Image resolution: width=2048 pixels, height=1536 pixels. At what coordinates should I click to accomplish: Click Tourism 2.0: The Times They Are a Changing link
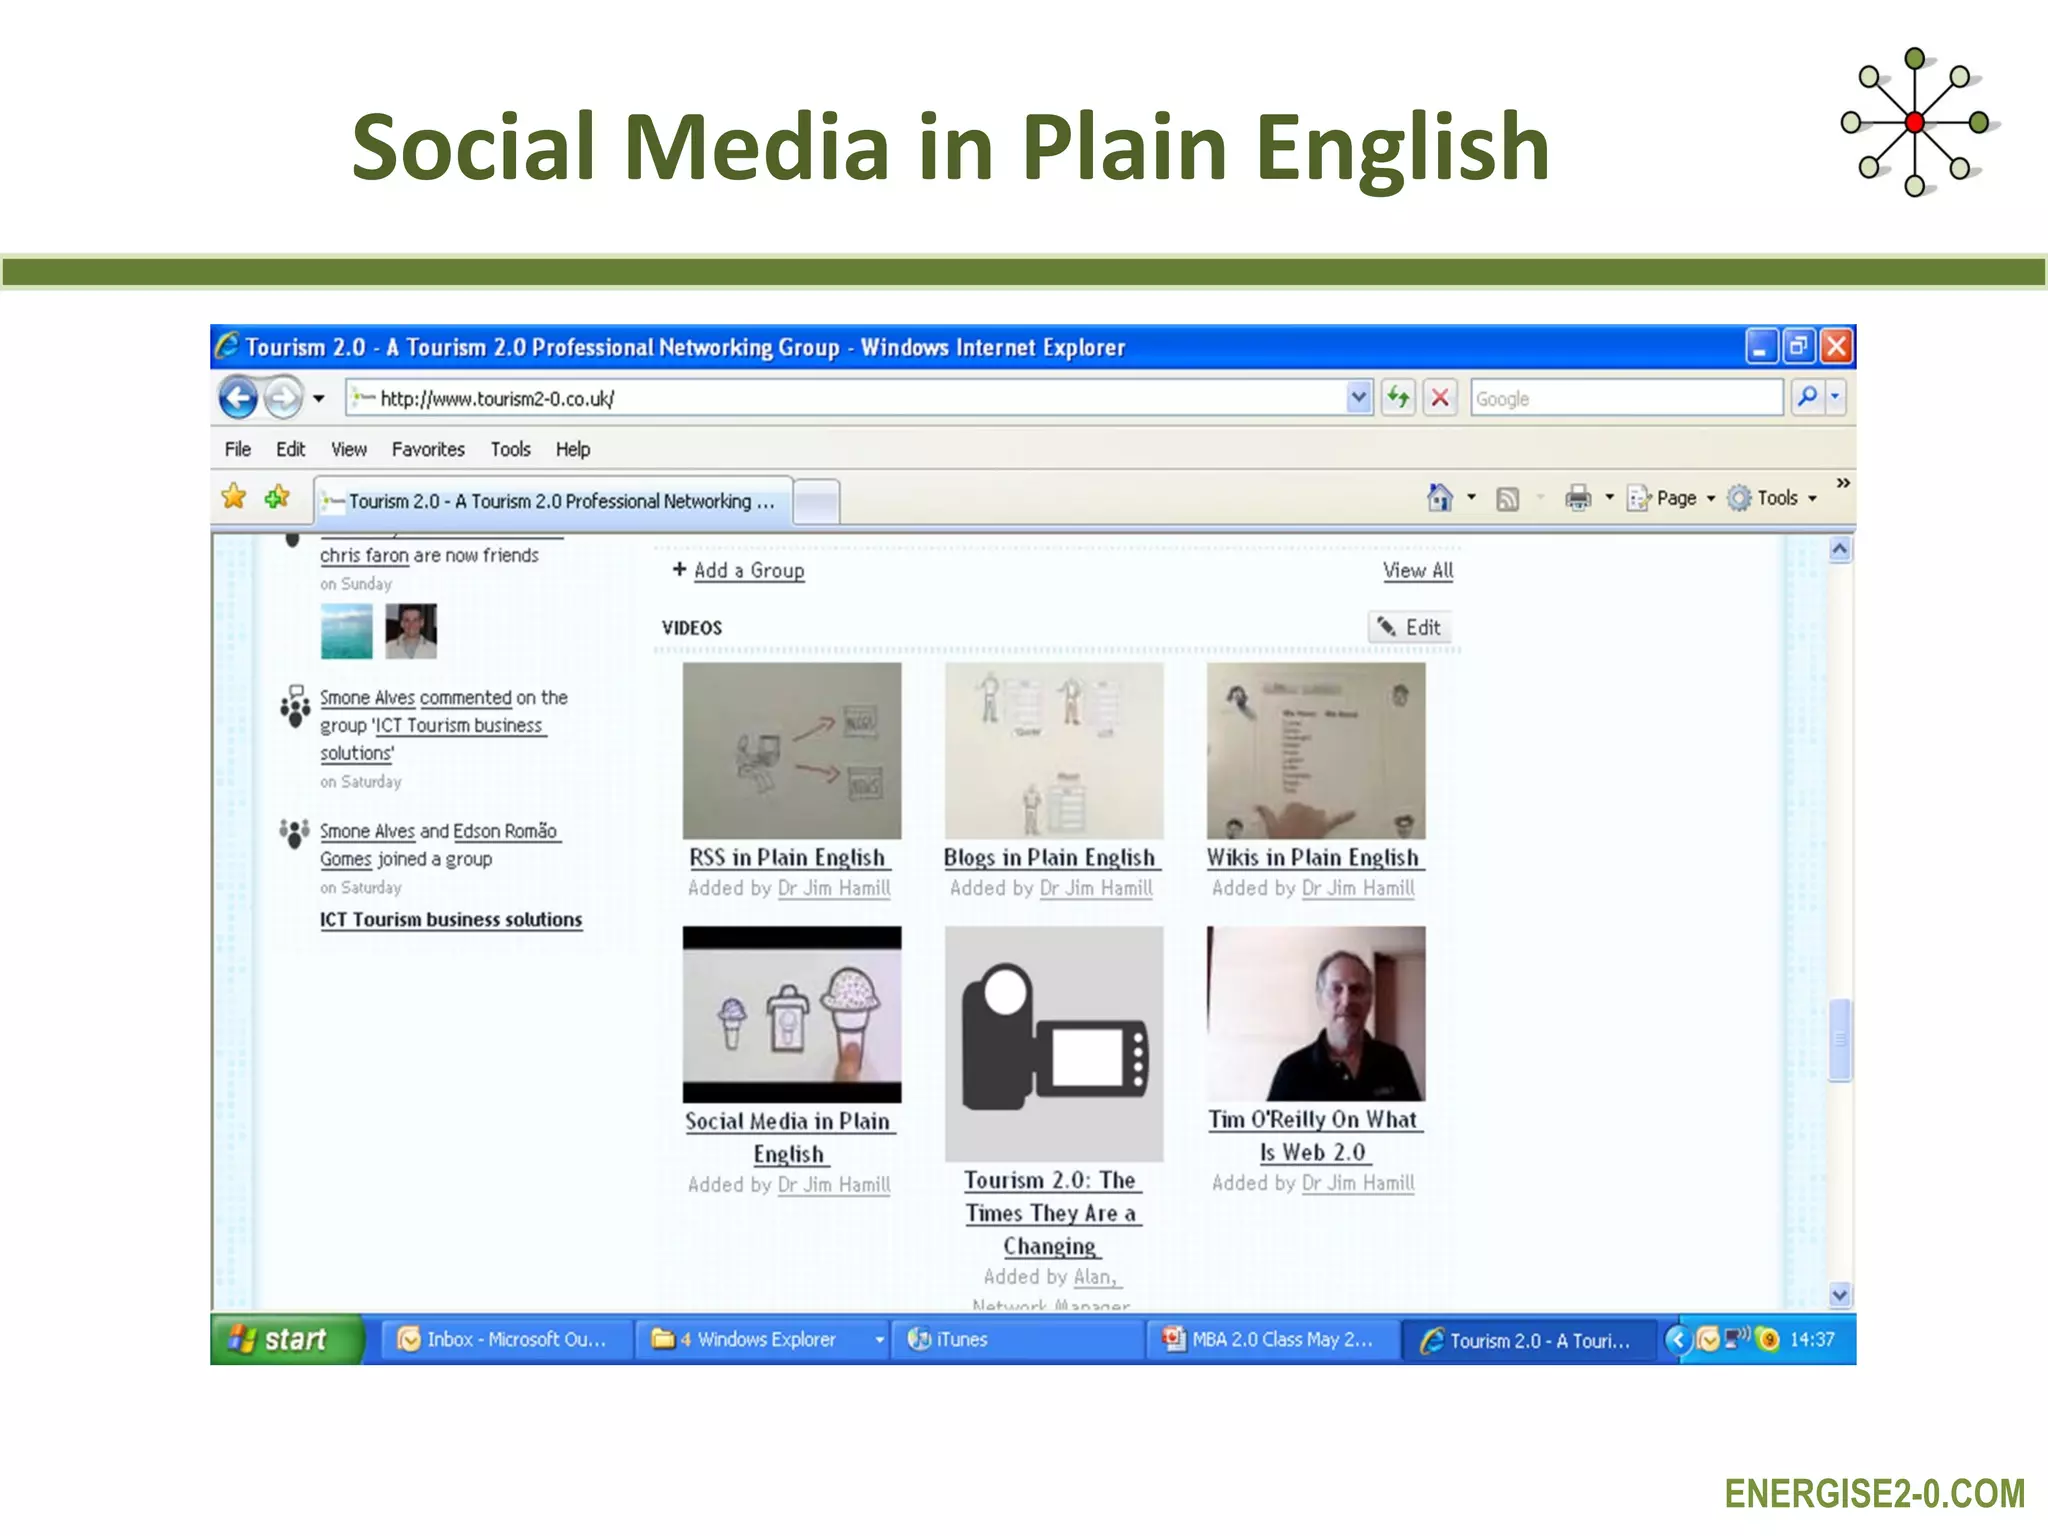coord(1051,1212)
